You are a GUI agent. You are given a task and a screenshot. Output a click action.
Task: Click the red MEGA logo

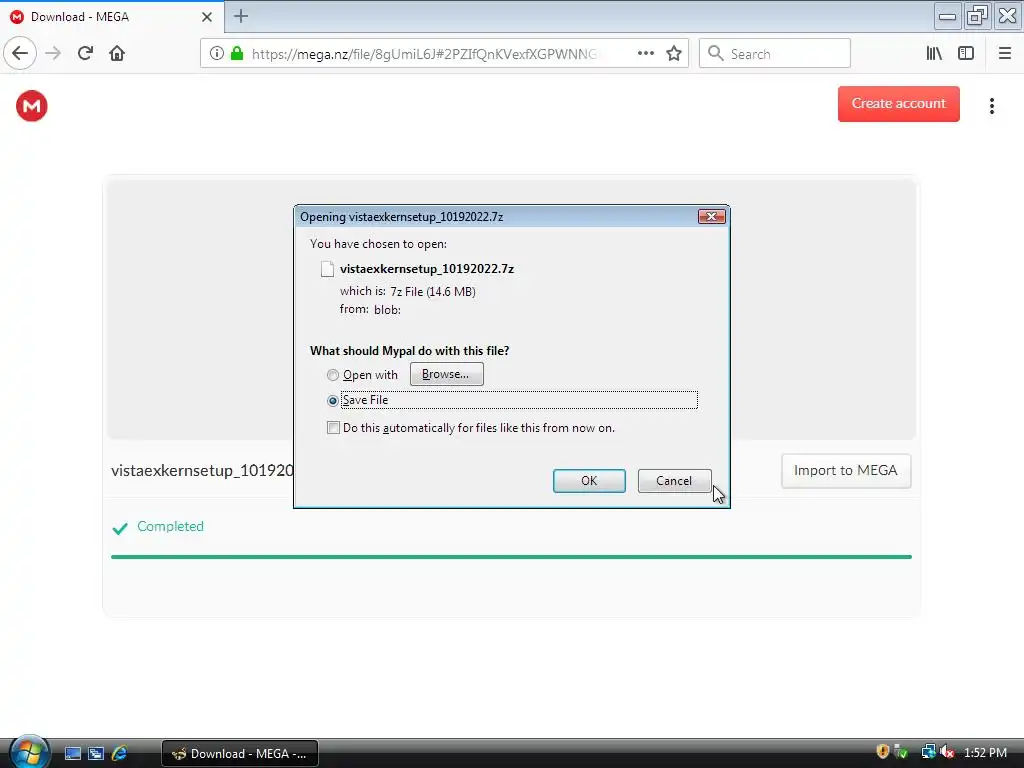click(x=32, y=106)
